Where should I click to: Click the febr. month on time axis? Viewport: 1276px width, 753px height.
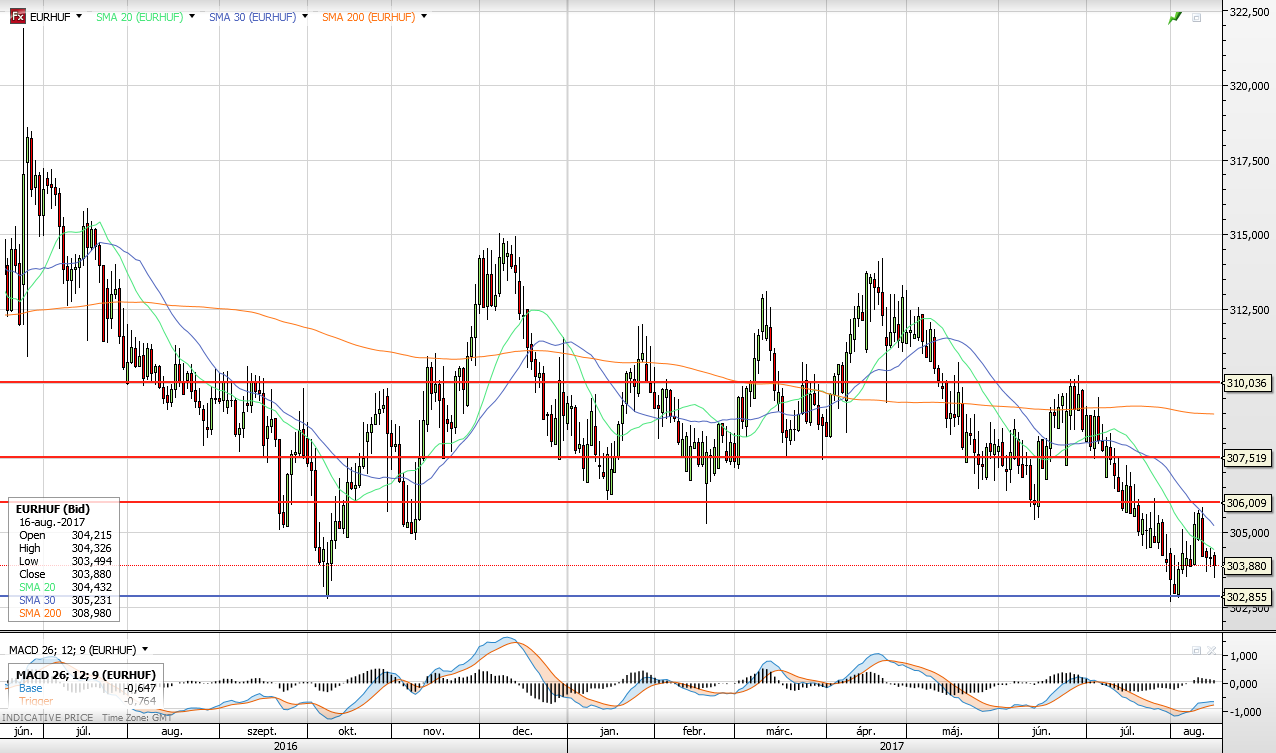(x=693, y=732)
